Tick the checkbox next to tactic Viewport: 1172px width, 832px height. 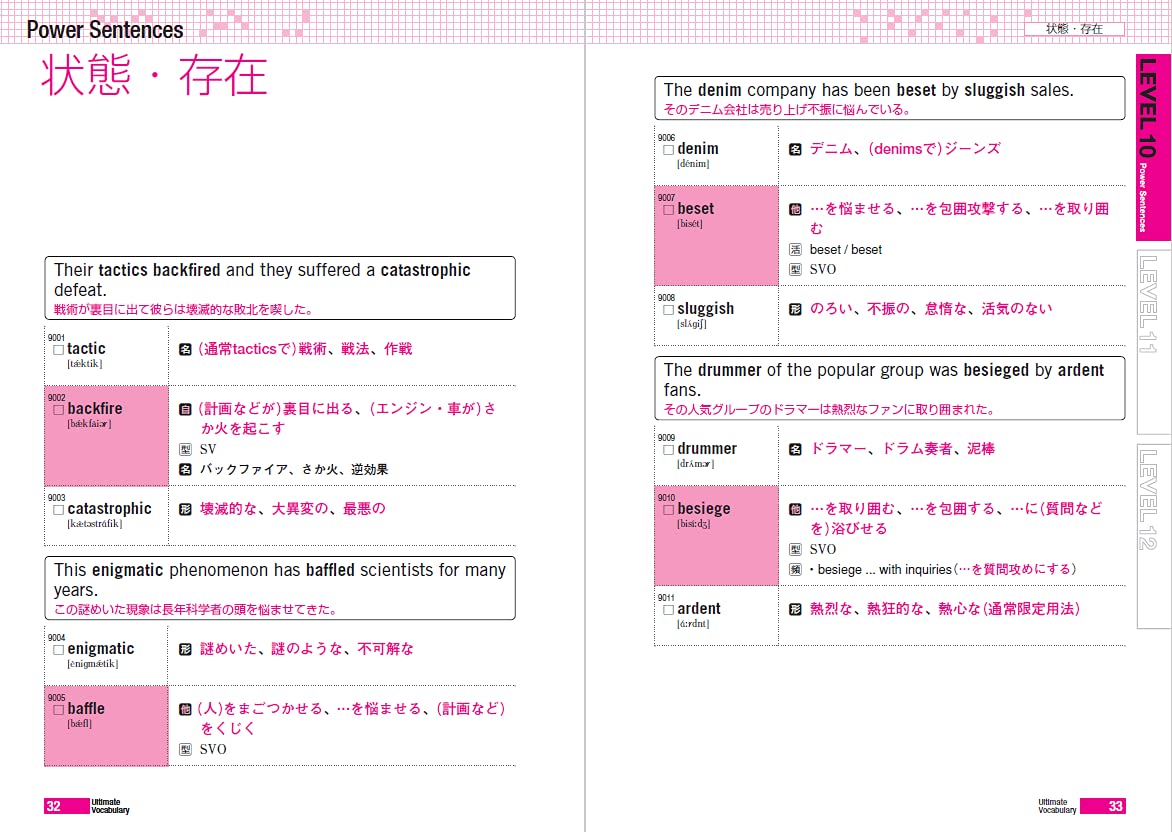pos(59,350)
